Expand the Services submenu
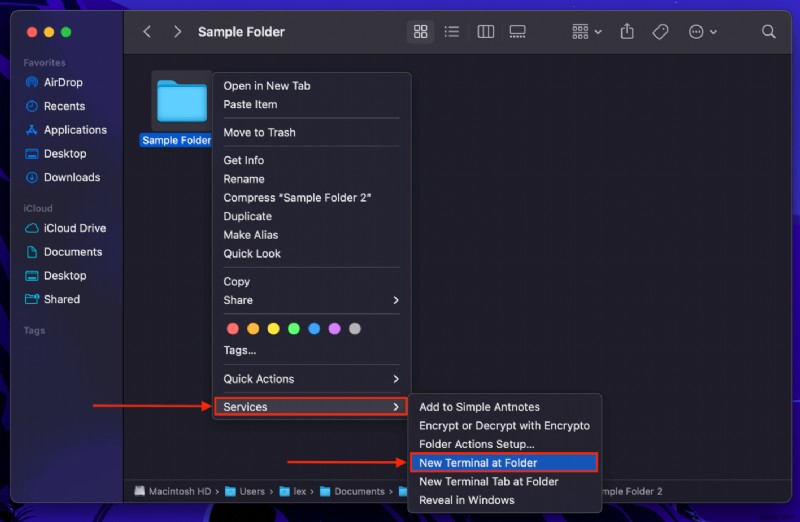800x522 pixels. (311, 407)
